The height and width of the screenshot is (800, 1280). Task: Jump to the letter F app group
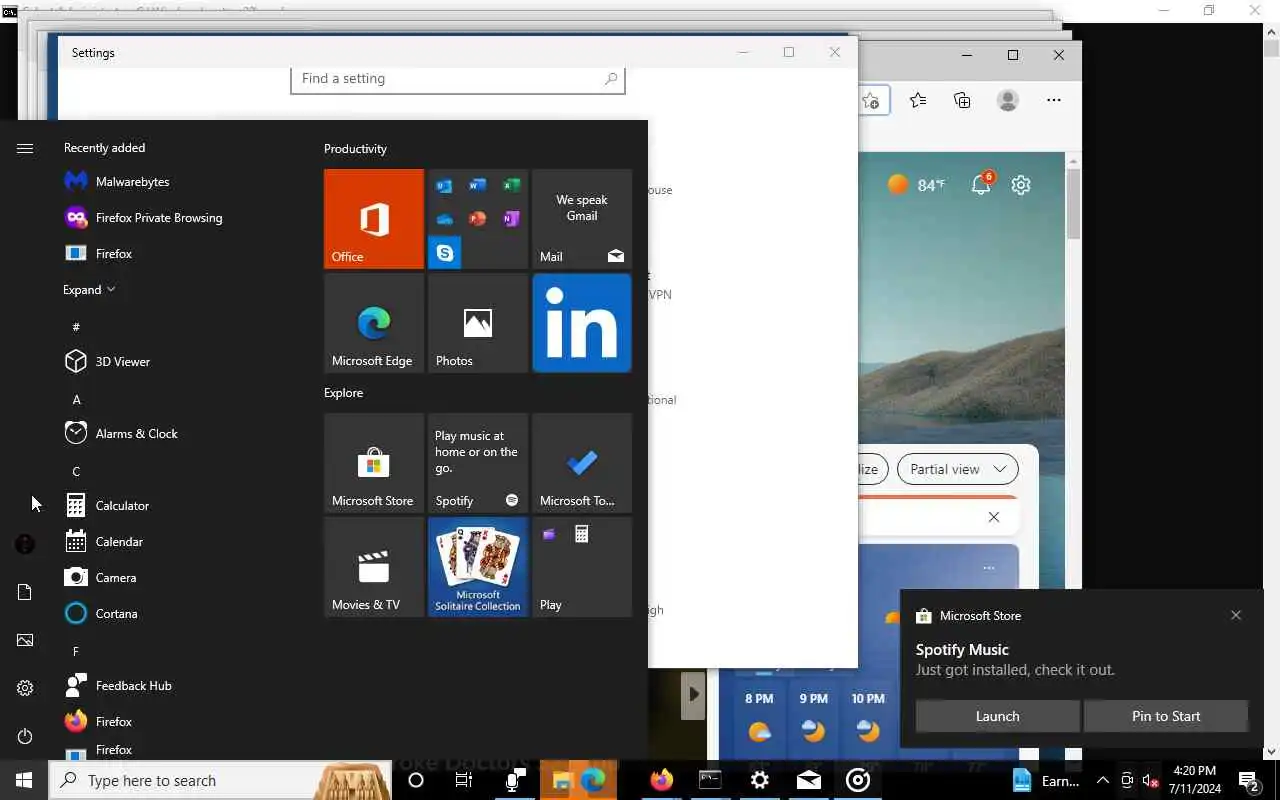pos(76,651)
